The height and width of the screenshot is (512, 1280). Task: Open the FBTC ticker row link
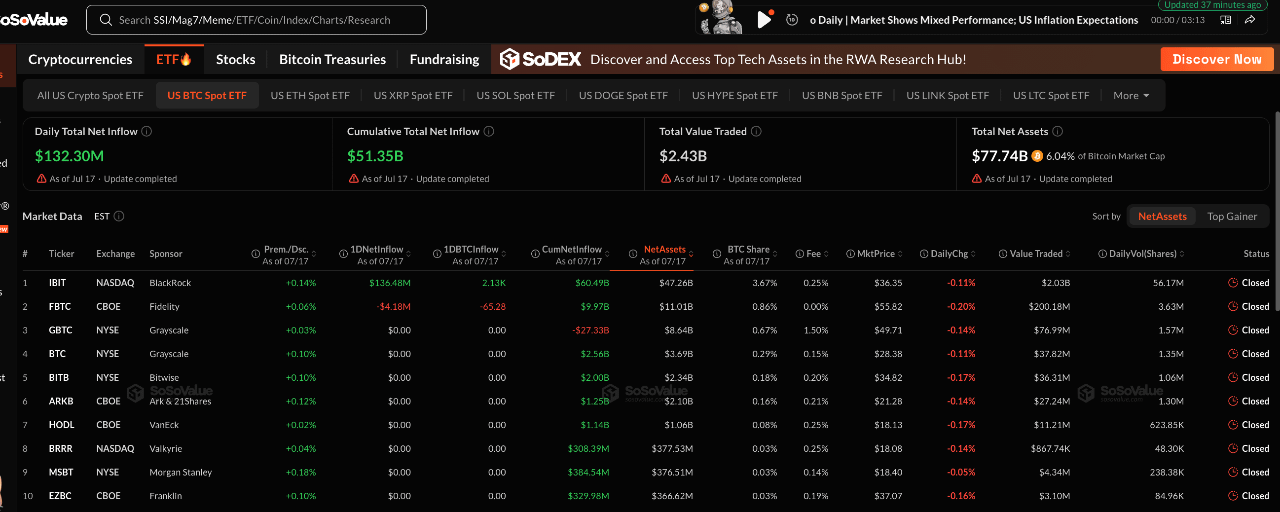(58, 306)
